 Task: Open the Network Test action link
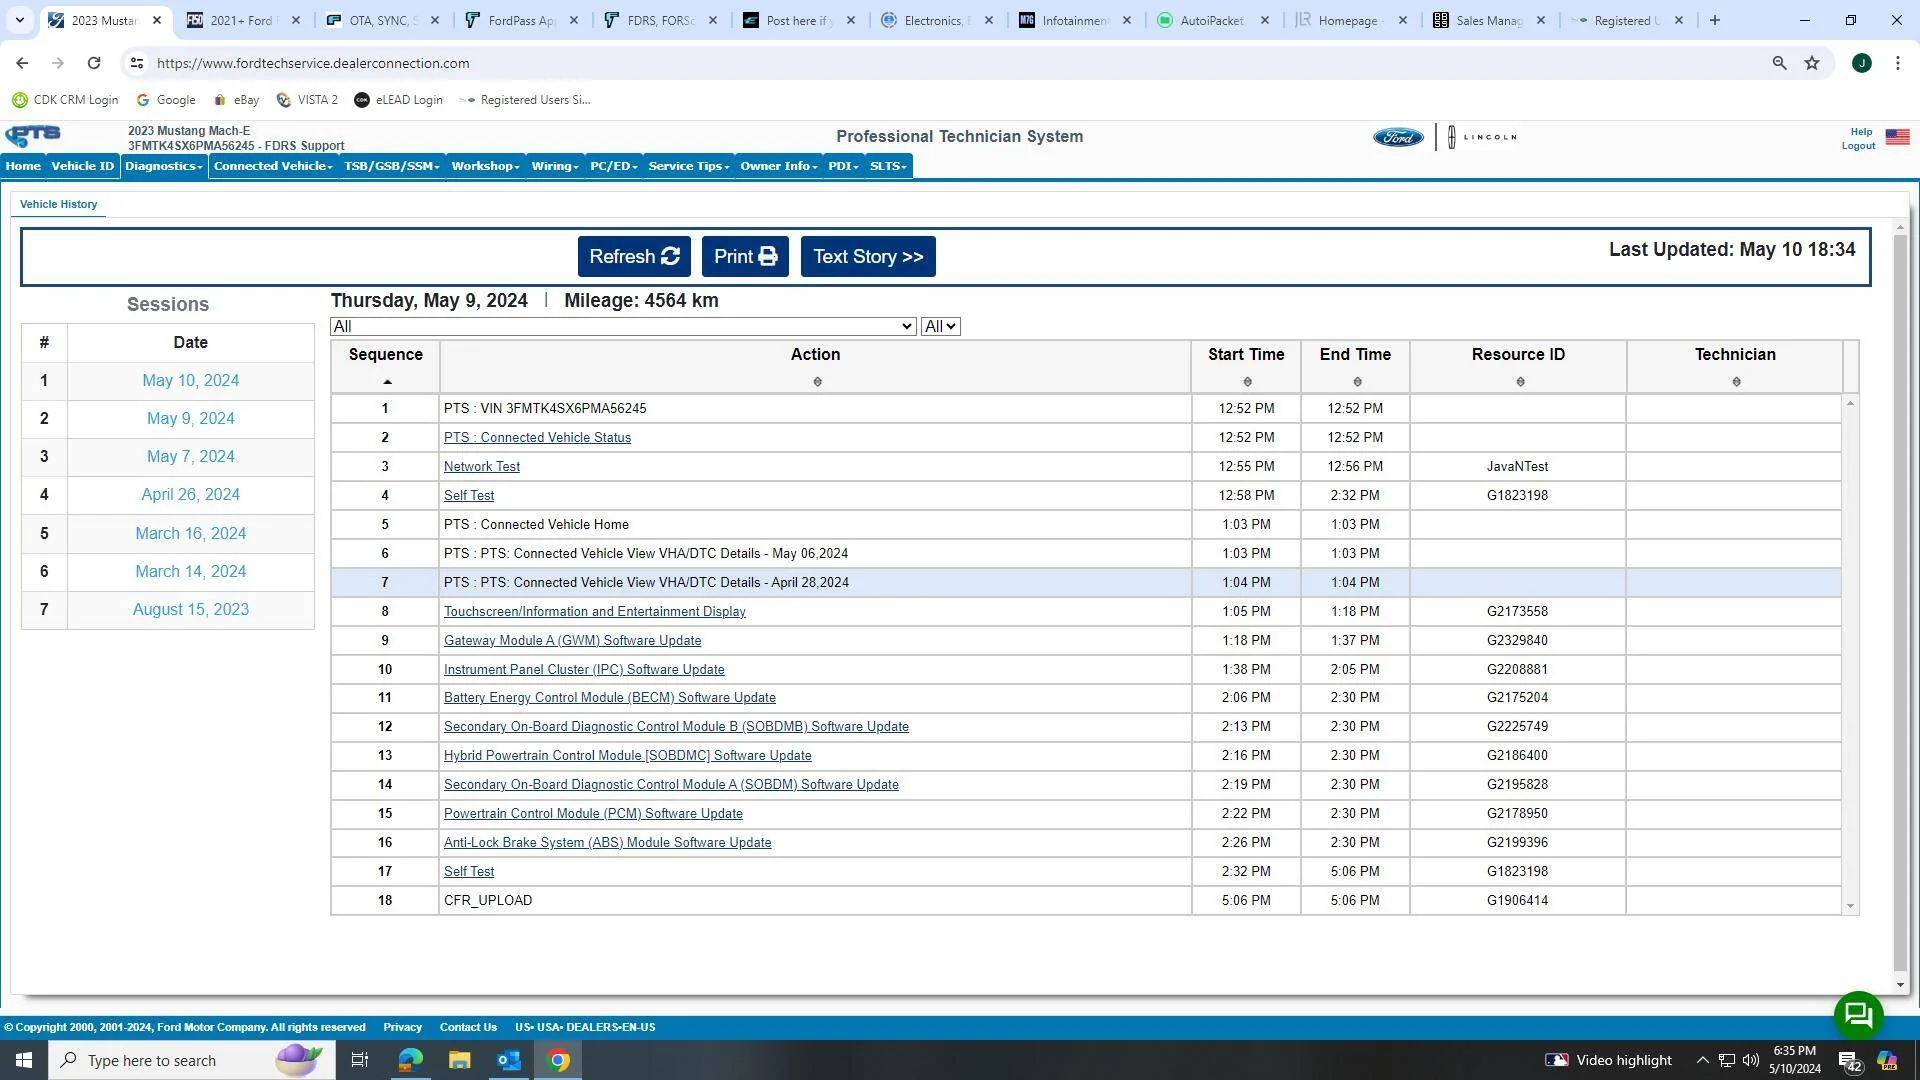pos(482,467)
